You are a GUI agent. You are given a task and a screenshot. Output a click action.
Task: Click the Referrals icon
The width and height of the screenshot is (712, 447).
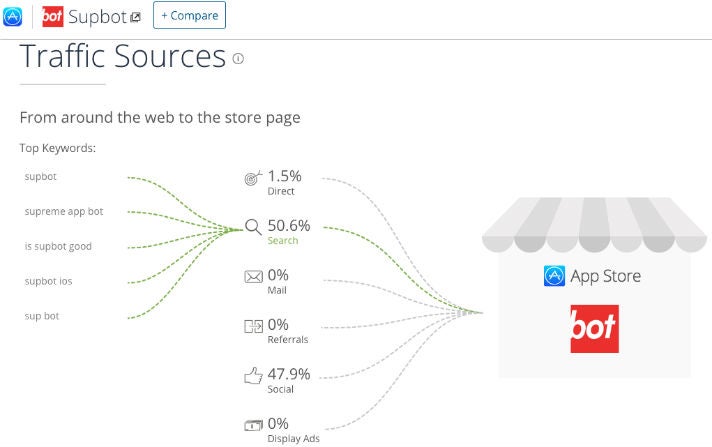click(254, 326)
